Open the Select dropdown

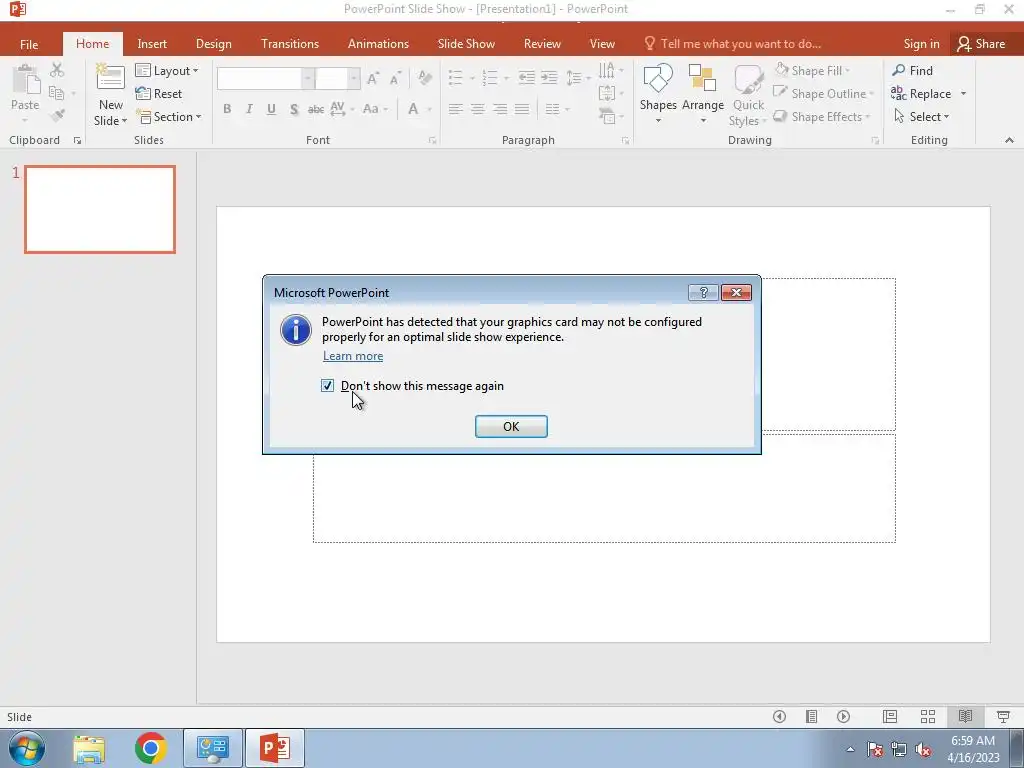click(x=920, y=116)
